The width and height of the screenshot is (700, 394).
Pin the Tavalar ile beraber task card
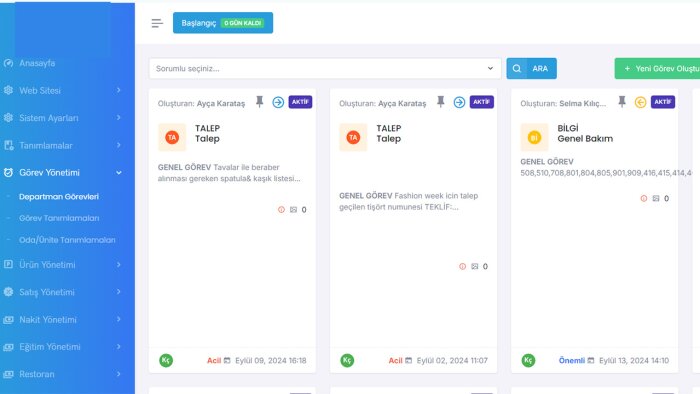click(x=259, y=102)
